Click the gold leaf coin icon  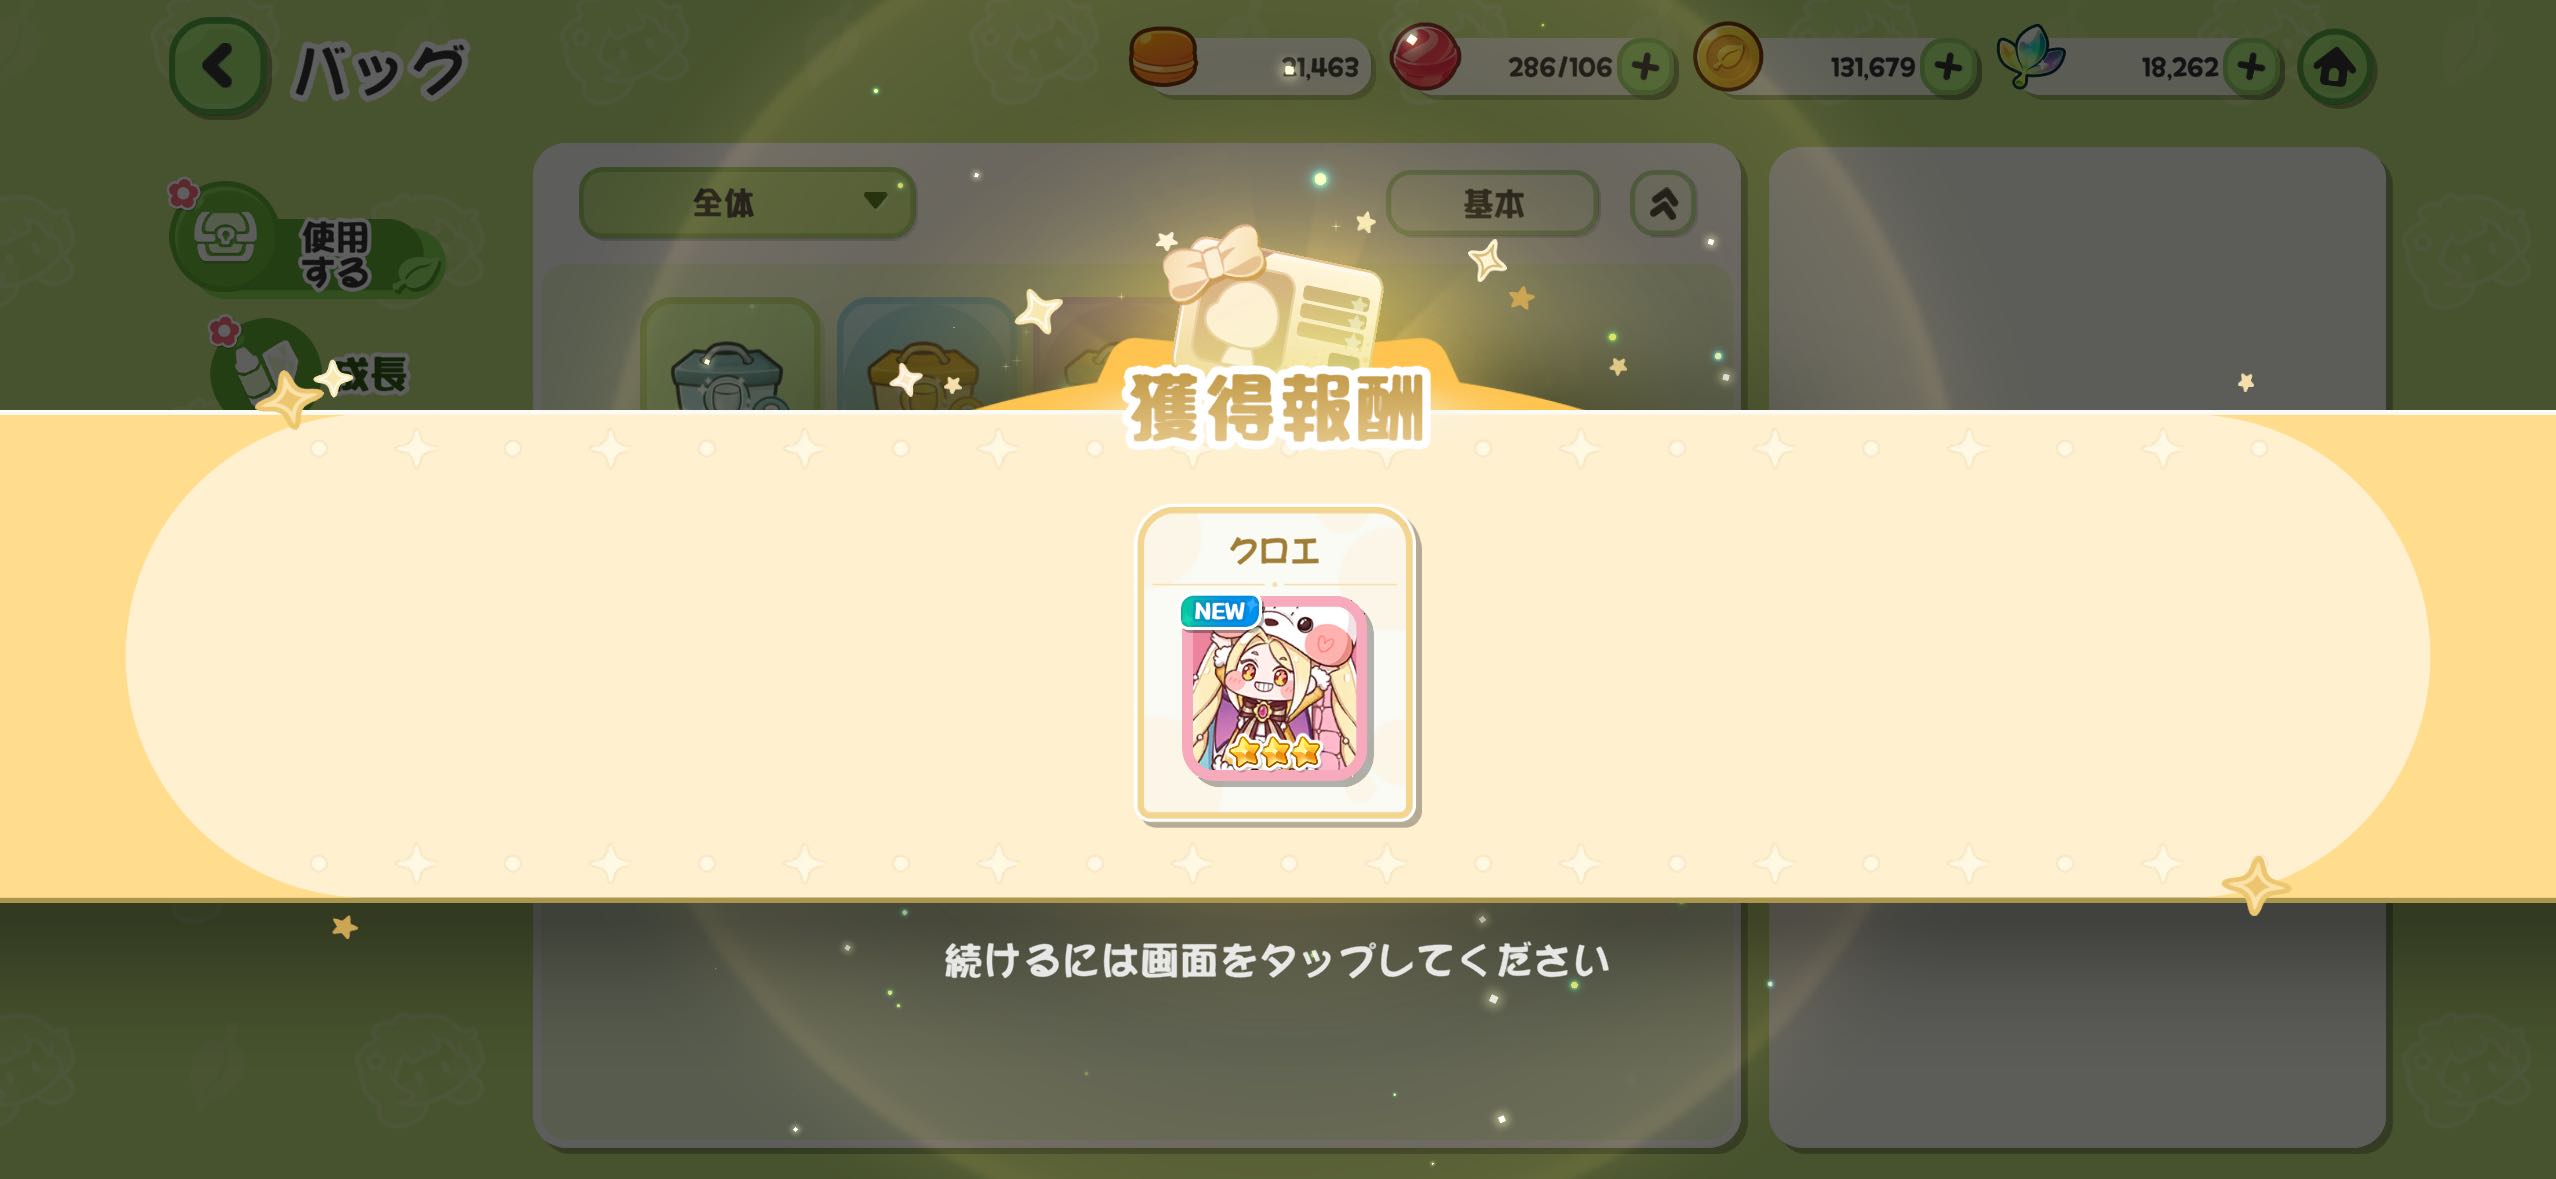click(1727, 57)
